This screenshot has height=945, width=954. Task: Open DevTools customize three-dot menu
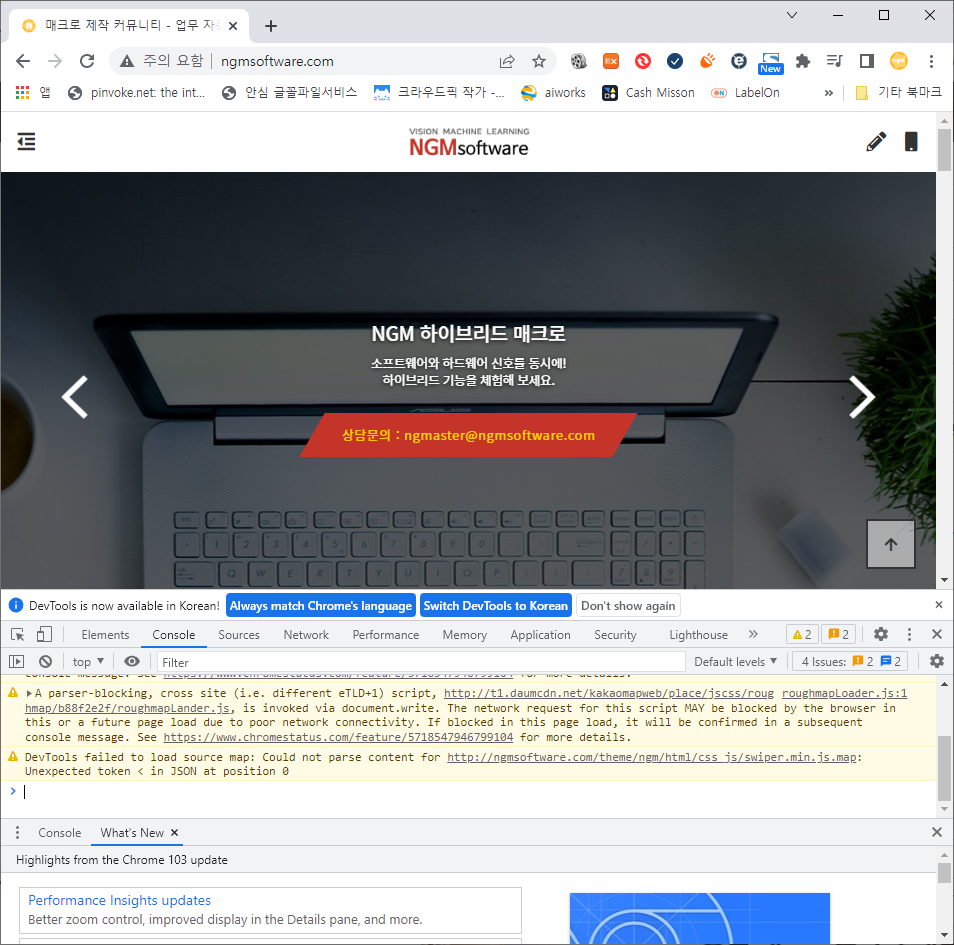click(x=909, y=634)
